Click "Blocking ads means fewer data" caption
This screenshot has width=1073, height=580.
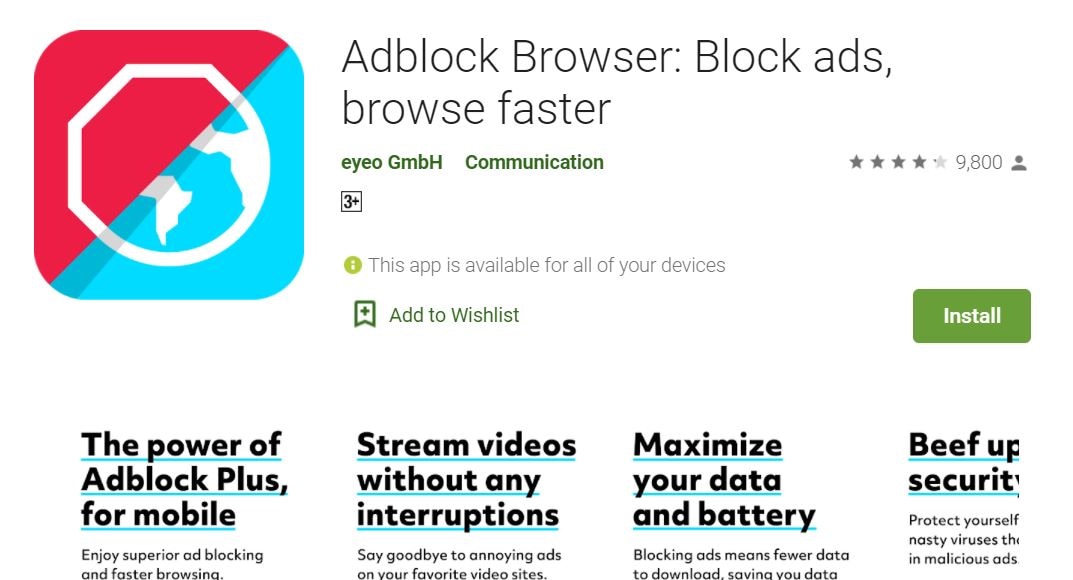click(x=741, y=555)
